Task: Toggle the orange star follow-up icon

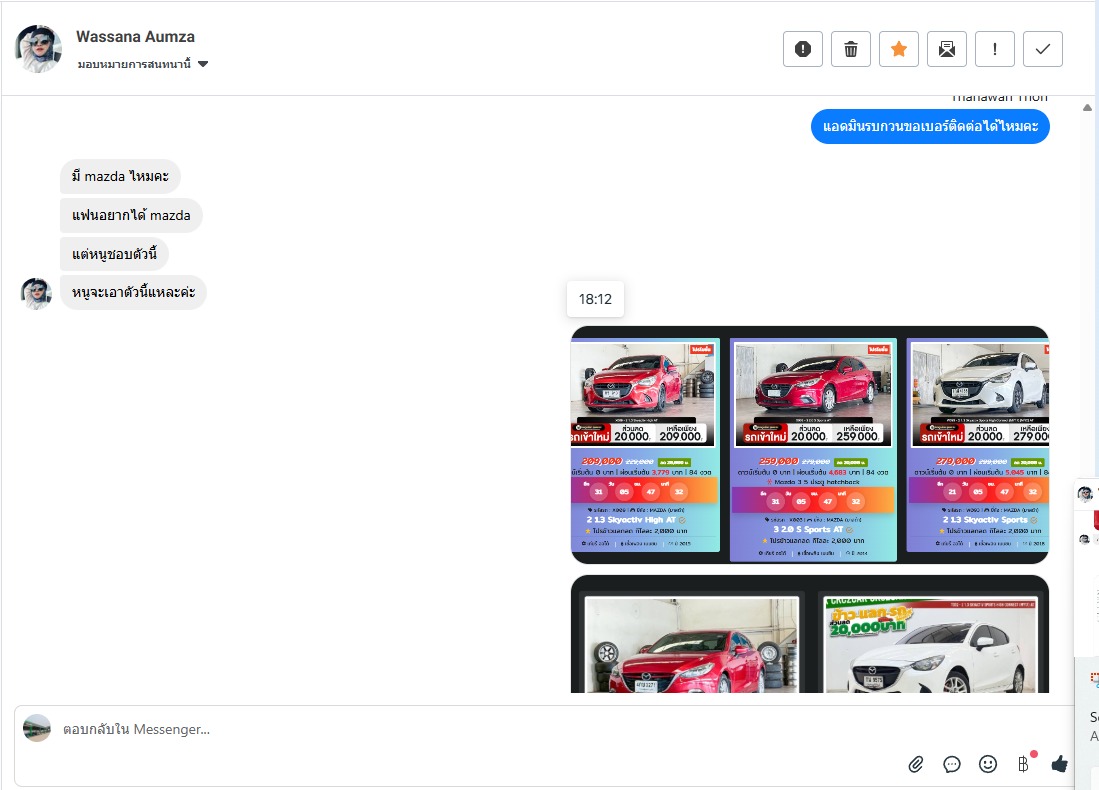Action: [899, 49]
